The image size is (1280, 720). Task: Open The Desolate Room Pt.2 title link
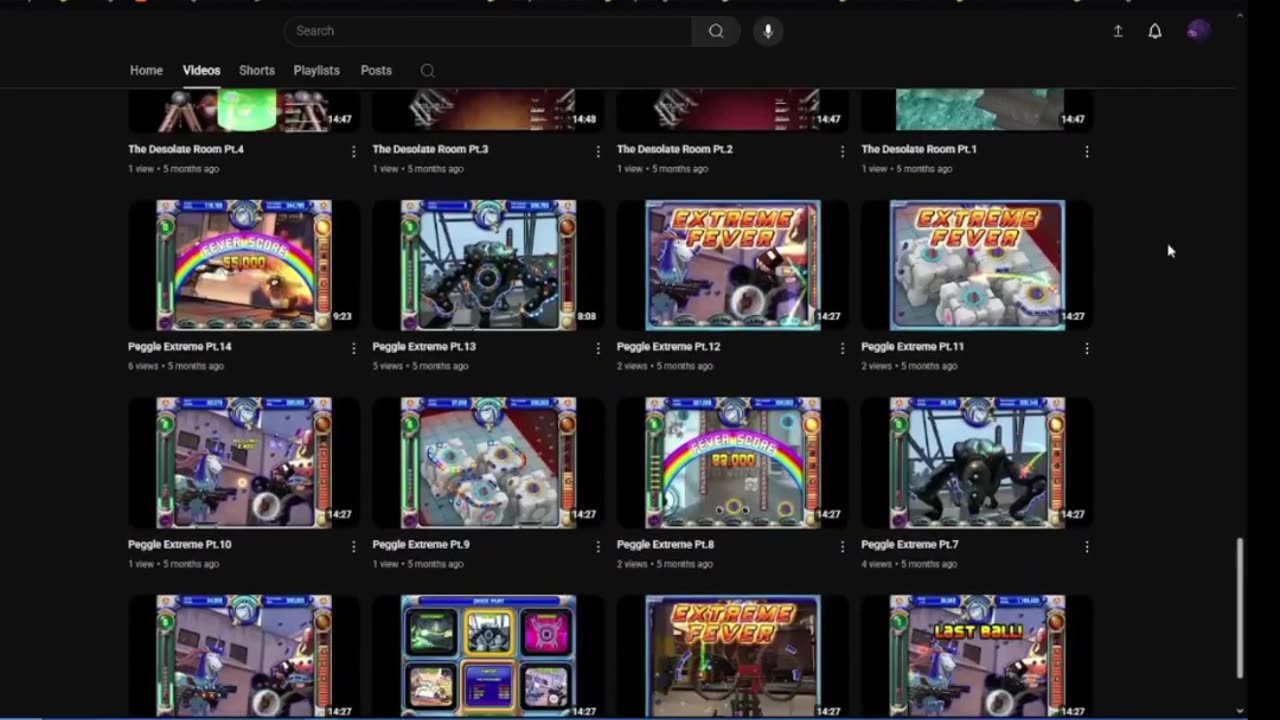675,149
